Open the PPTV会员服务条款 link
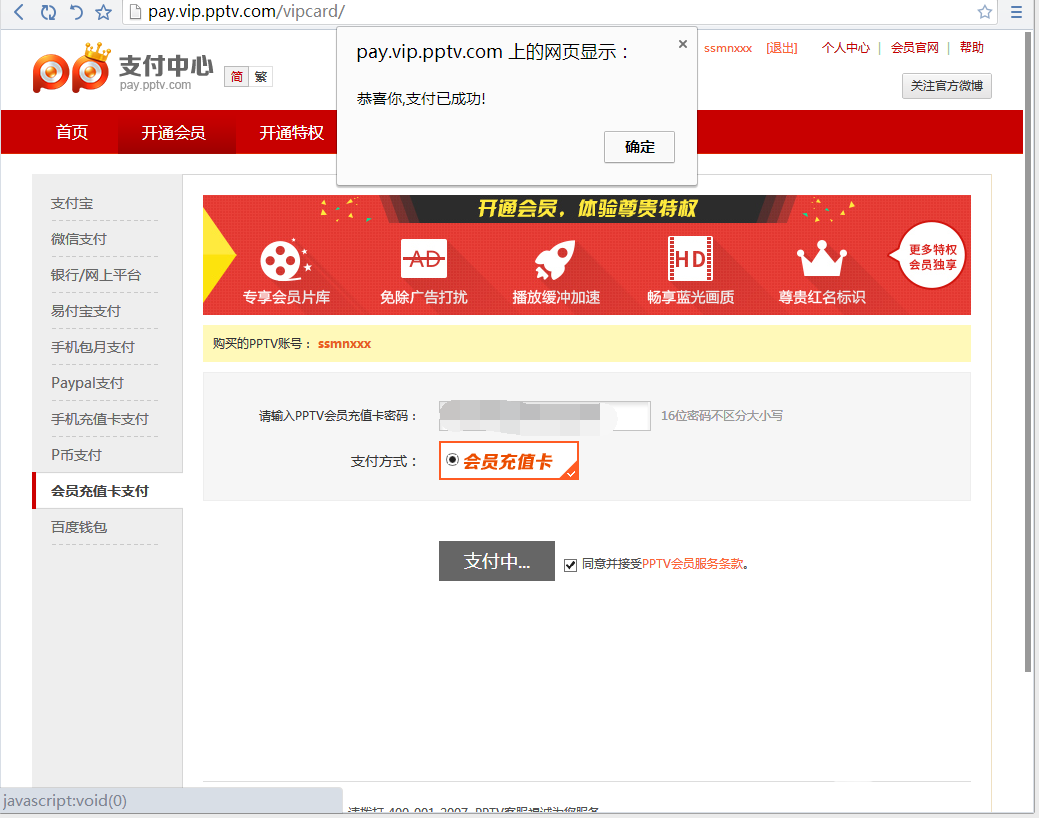The height and width of the screenshot is (818, 1039). coord(692,564)
